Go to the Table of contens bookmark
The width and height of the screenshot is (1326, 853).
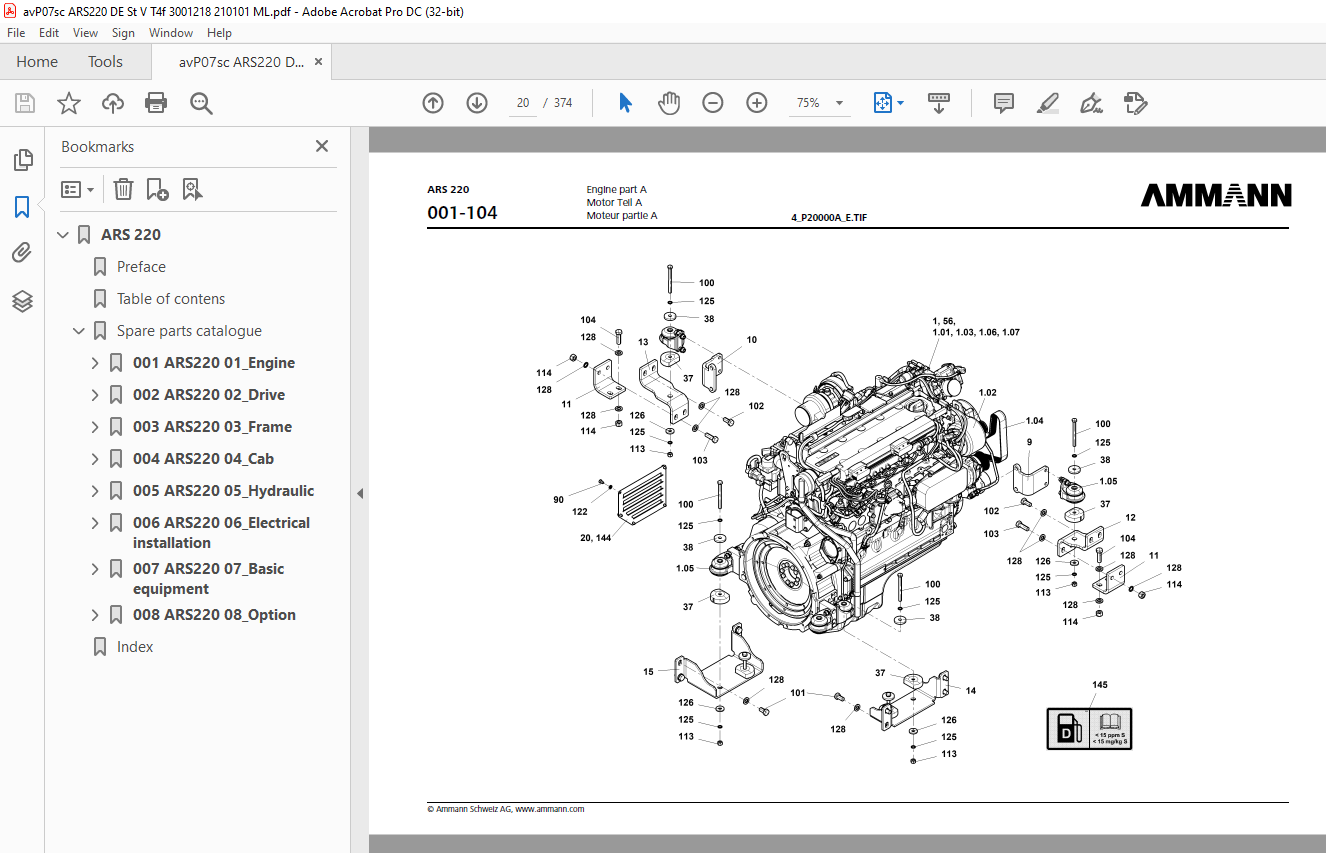pos(171,299)
